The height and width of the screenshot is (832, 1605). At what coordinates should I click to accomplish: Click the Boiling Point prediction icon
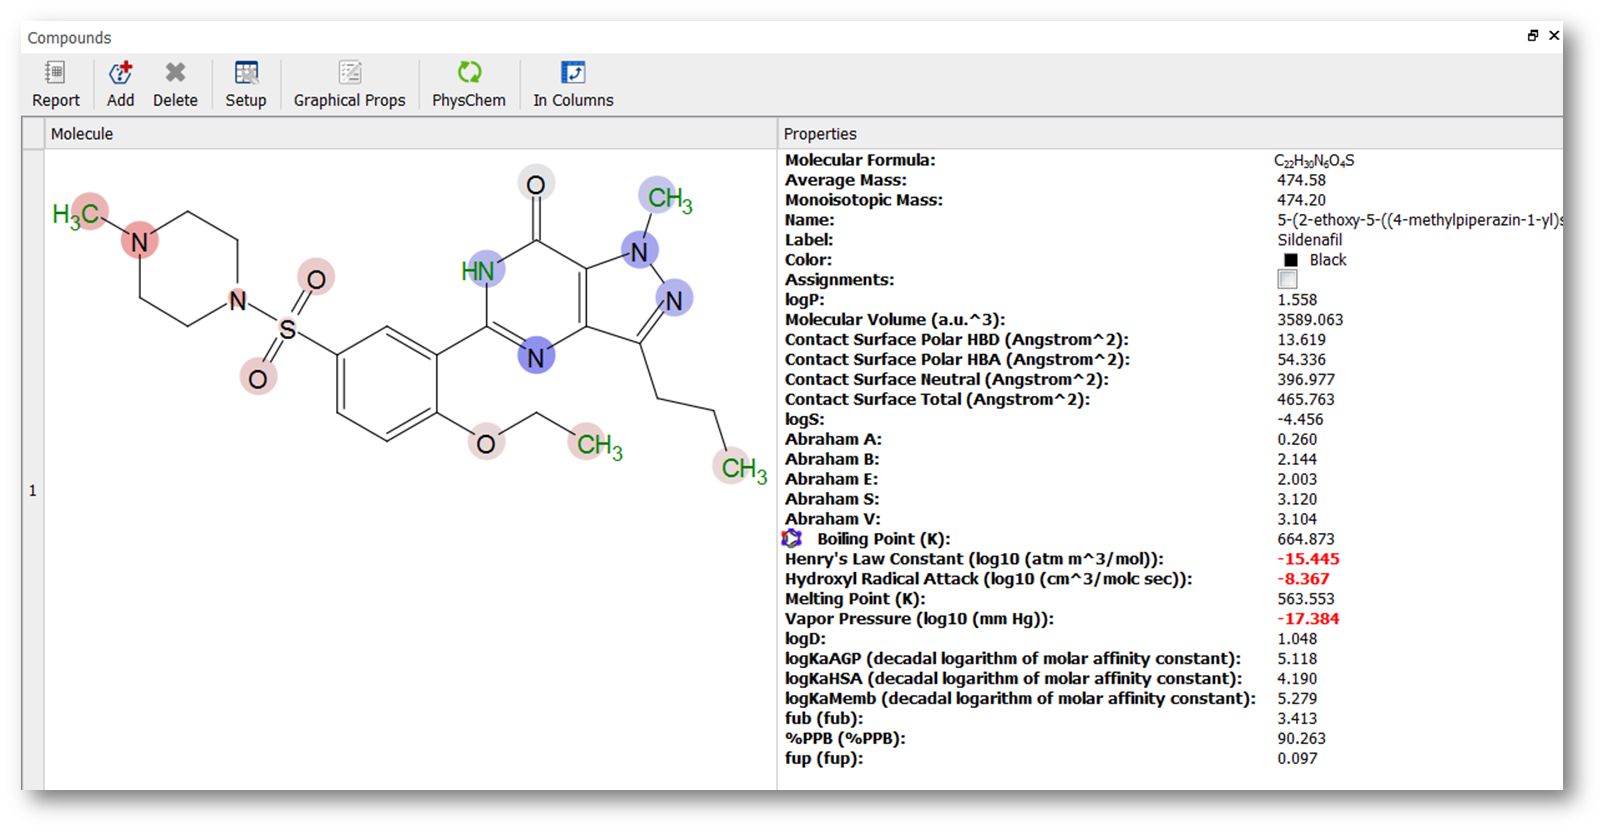tap(792, 539)
